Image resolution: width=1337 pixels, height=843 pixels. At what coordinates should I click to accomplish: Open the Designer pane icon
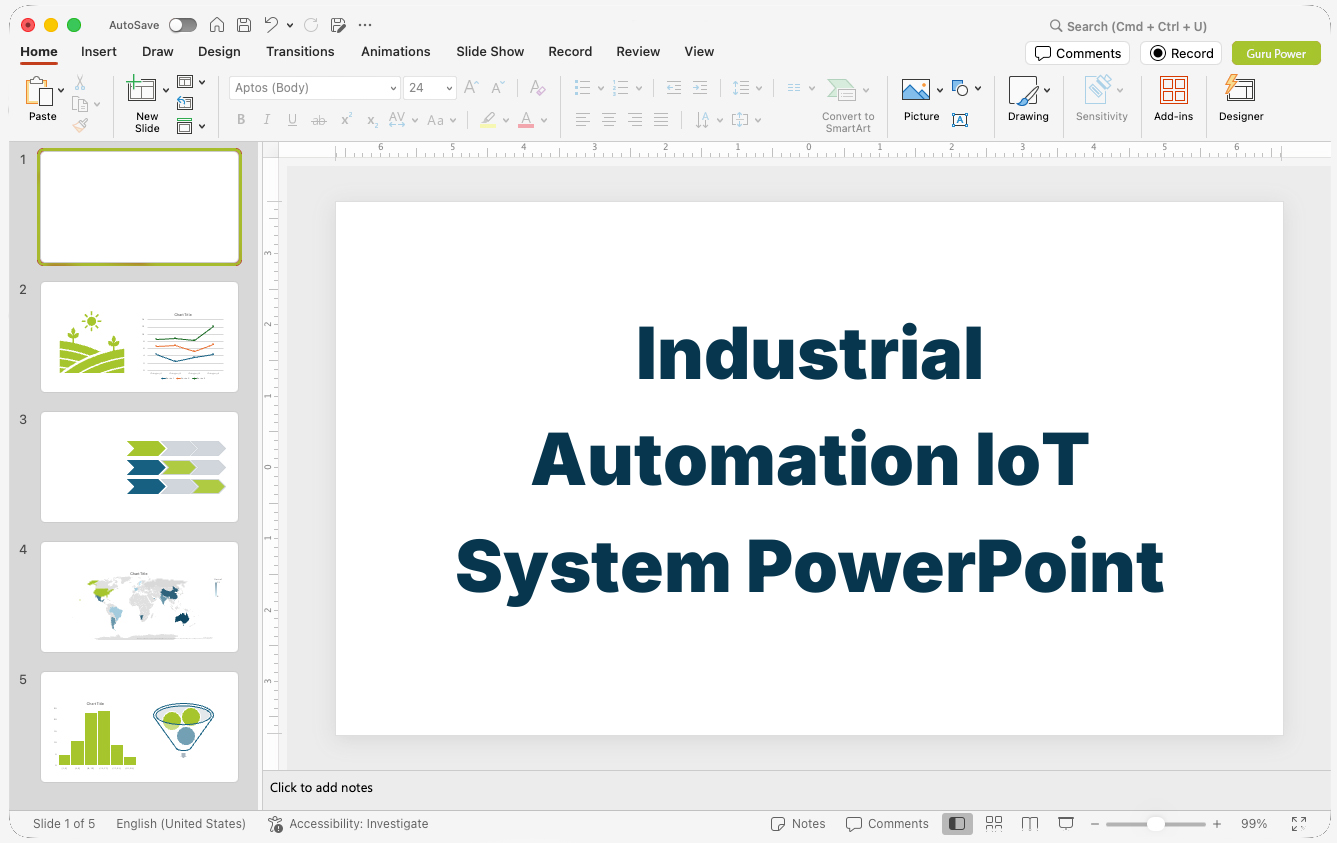[x=1240, y=88]
